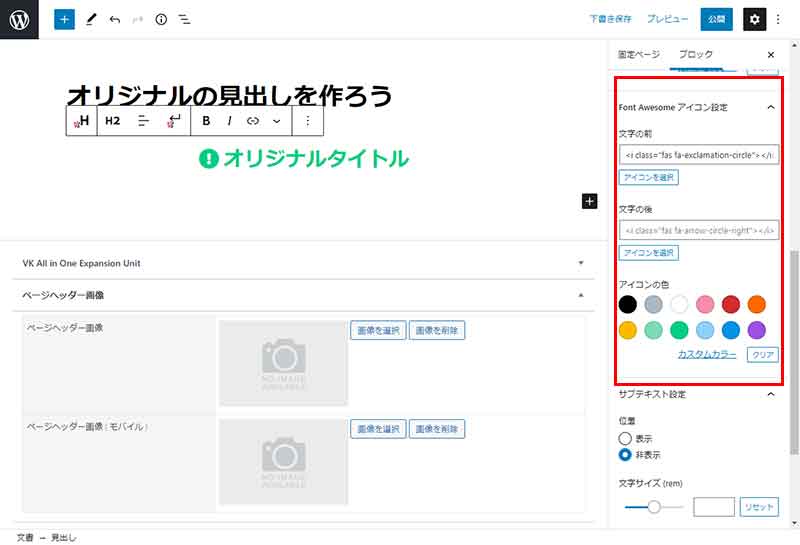
Task: Choose the red icon color swatch
Action: [x=731, y=304]
